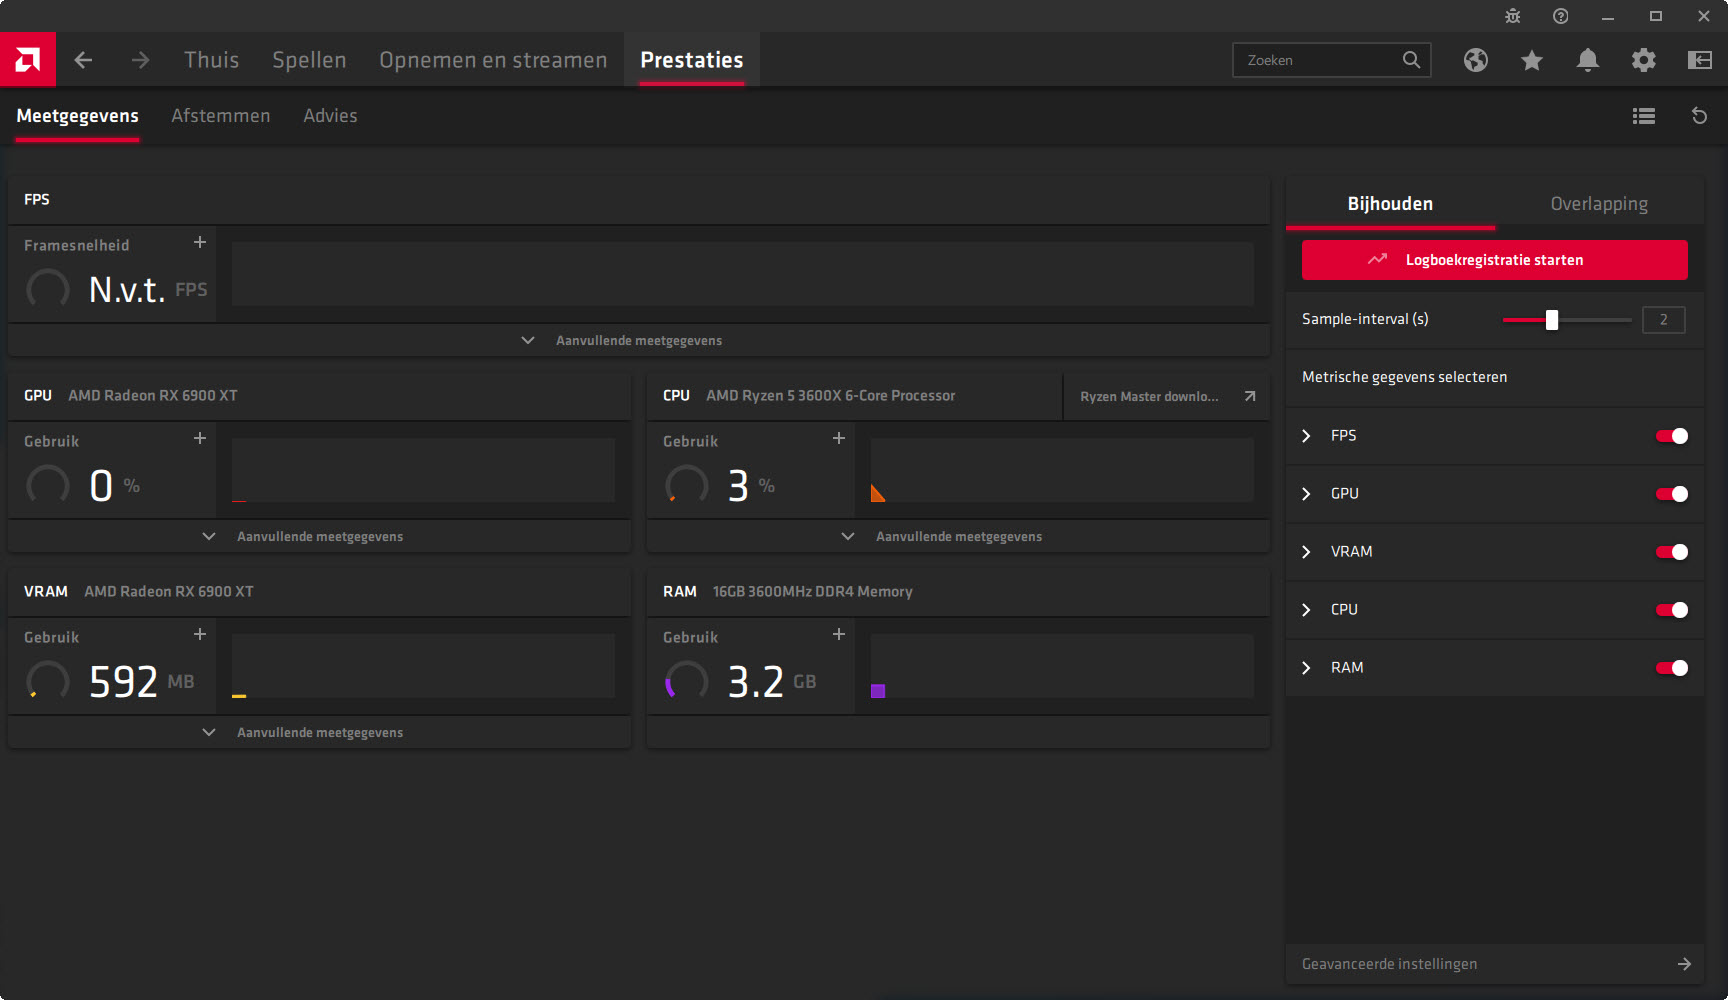This screenshot has height=1000, width=1728.
Task: Add Framesnelheid metric with plus icon
Action: click(x=200, y=242)
